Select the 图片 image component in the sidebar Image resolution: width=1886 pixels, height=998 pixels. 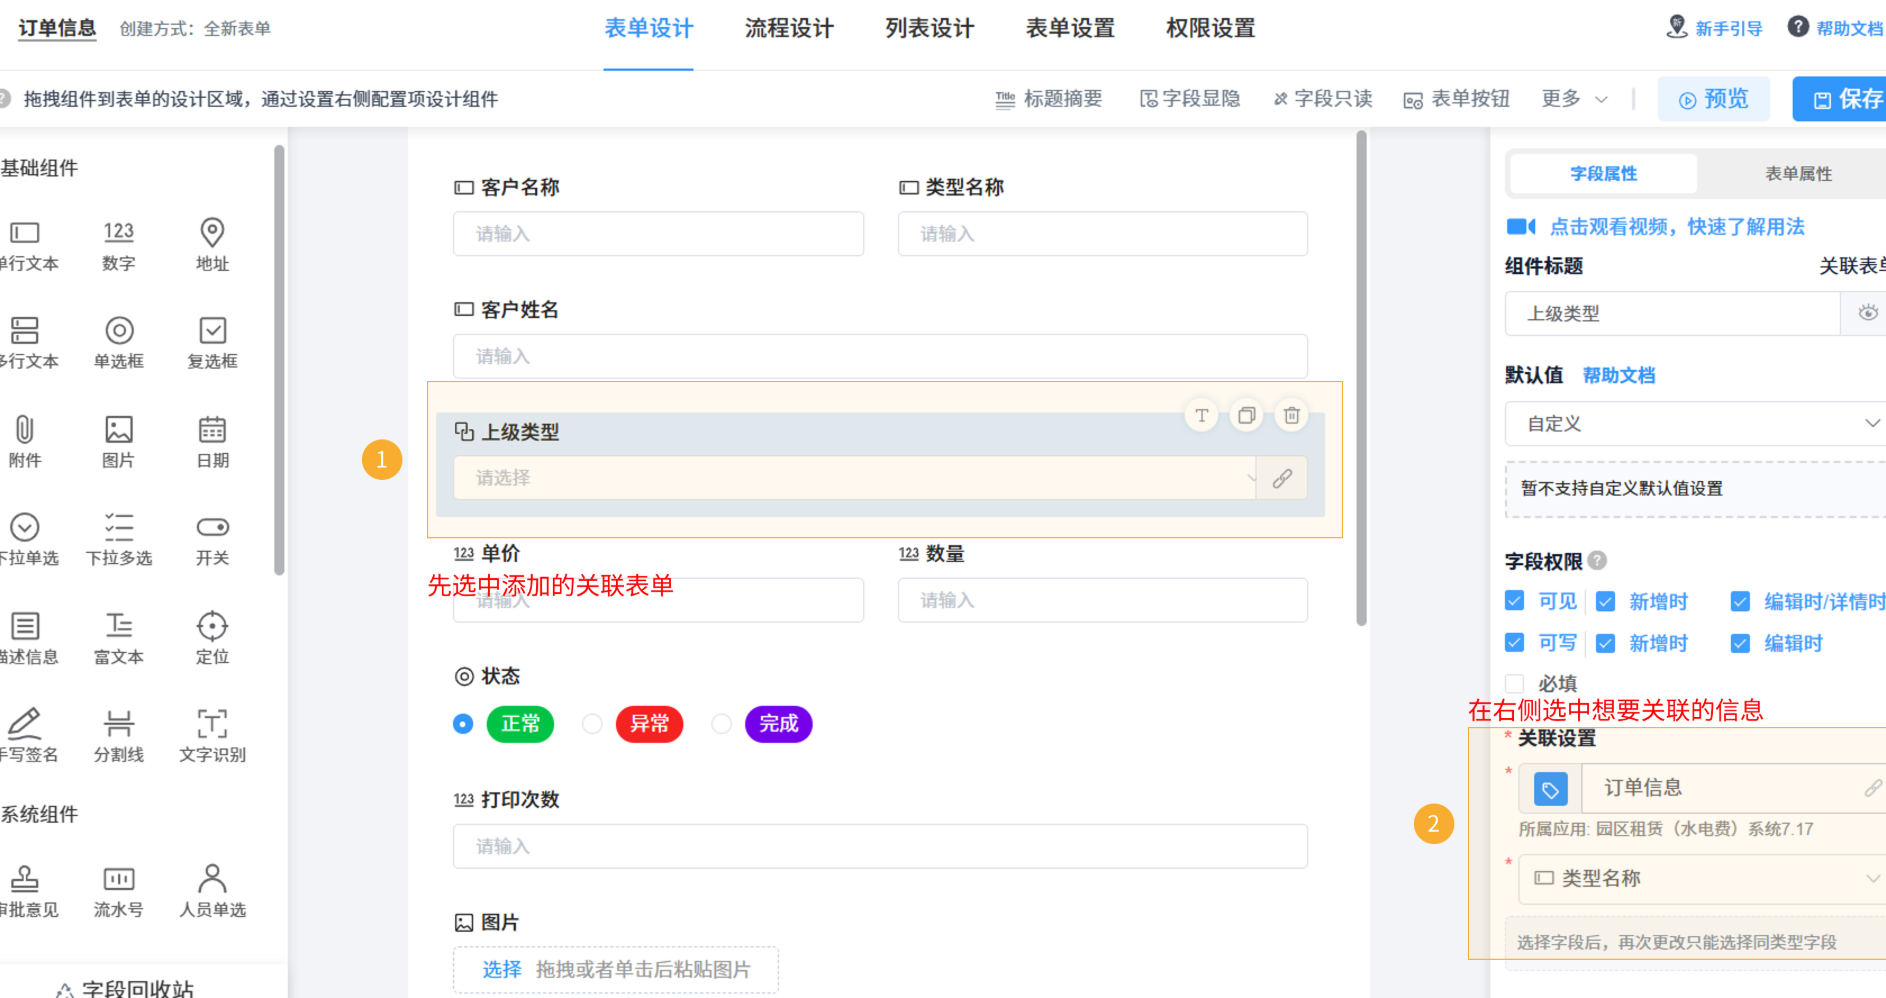[118, 442]
